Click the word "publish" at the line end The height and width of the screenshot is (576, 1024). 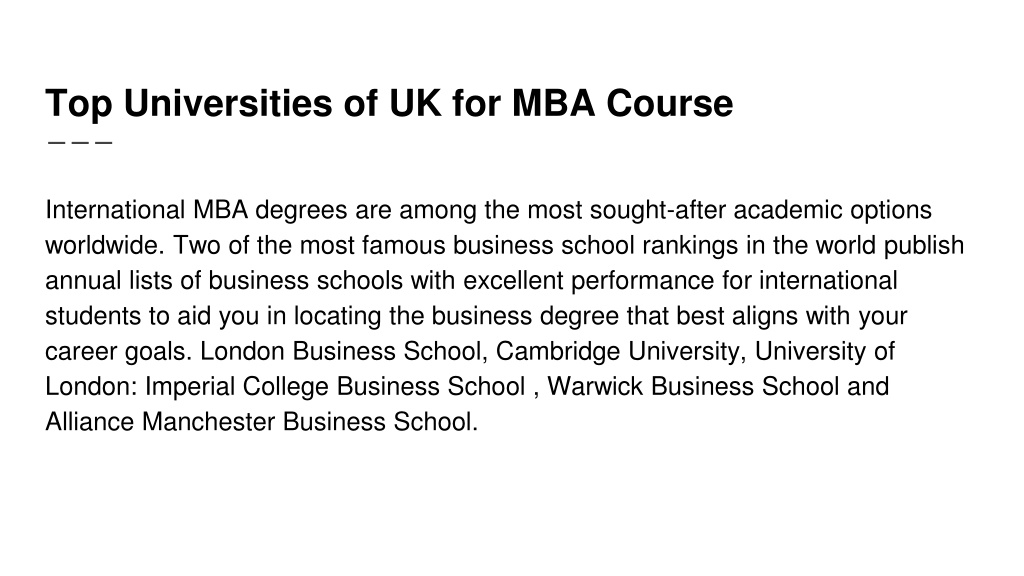[x=924, y=246]
